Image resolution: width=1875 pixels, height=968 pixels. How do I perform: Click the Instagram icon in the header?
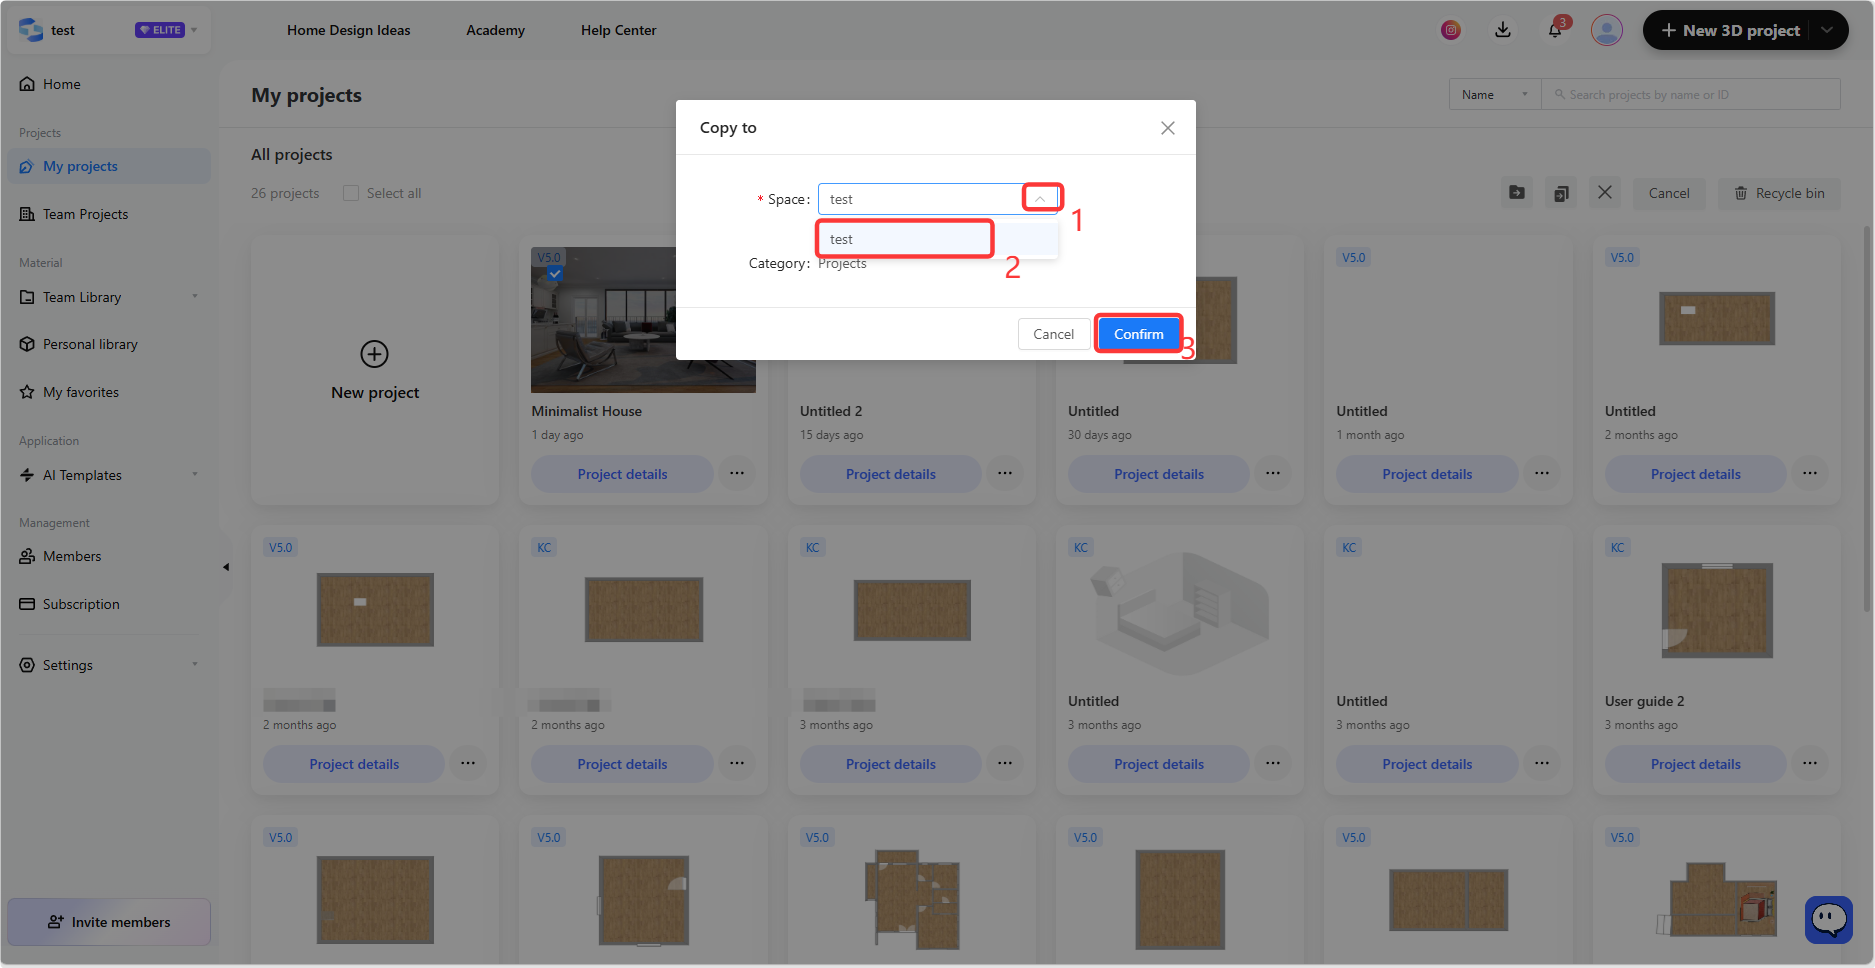(1450, 30)
